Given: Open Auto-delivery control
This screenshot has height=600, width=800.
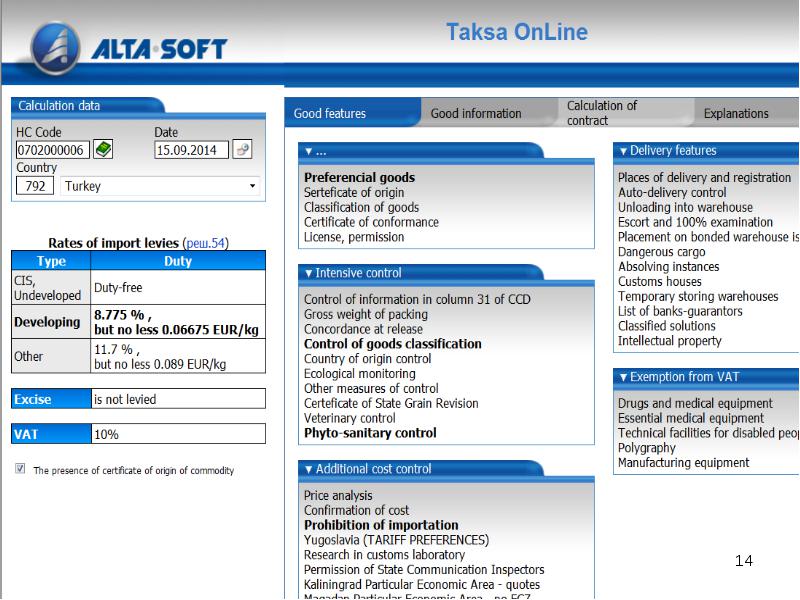Looking at the screenshot, I should [672, 192].
